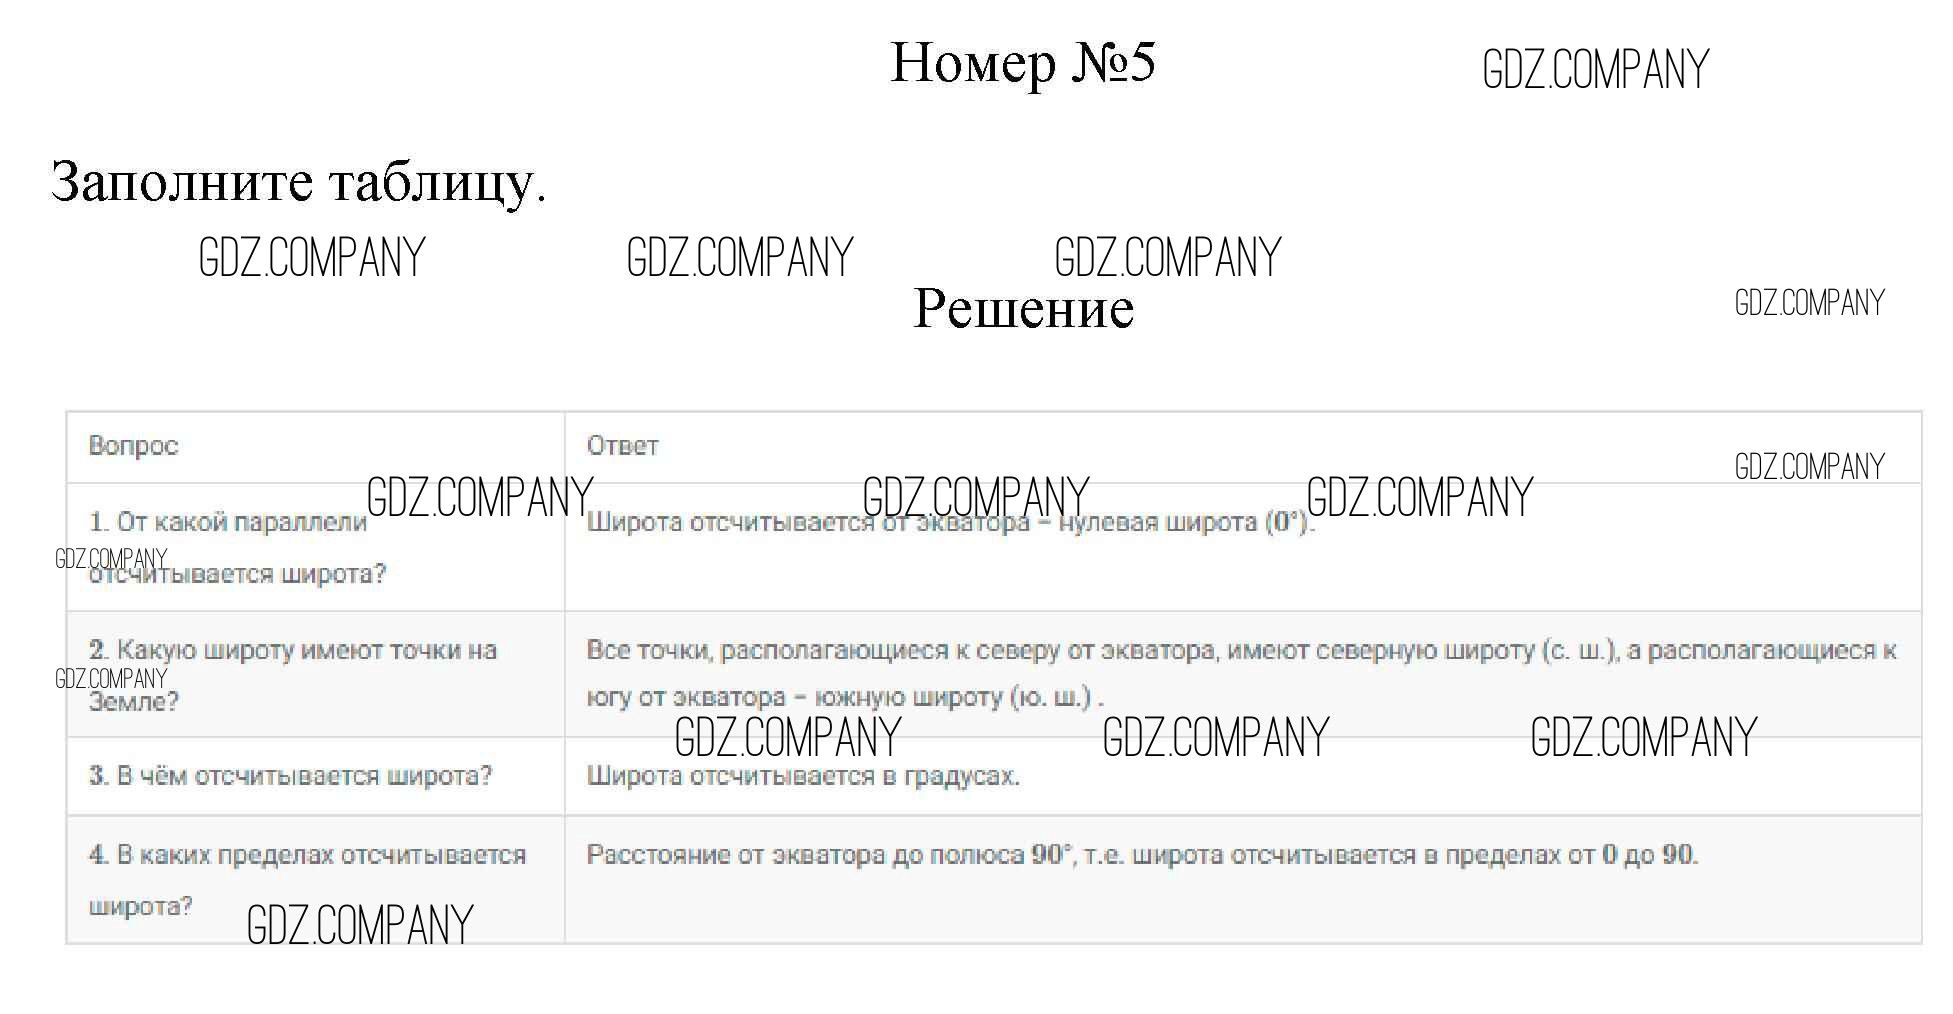Click the answer "Широта отсчитывается от экватора"
This screenshot has height=1014, width=1953.
(760, 523)
